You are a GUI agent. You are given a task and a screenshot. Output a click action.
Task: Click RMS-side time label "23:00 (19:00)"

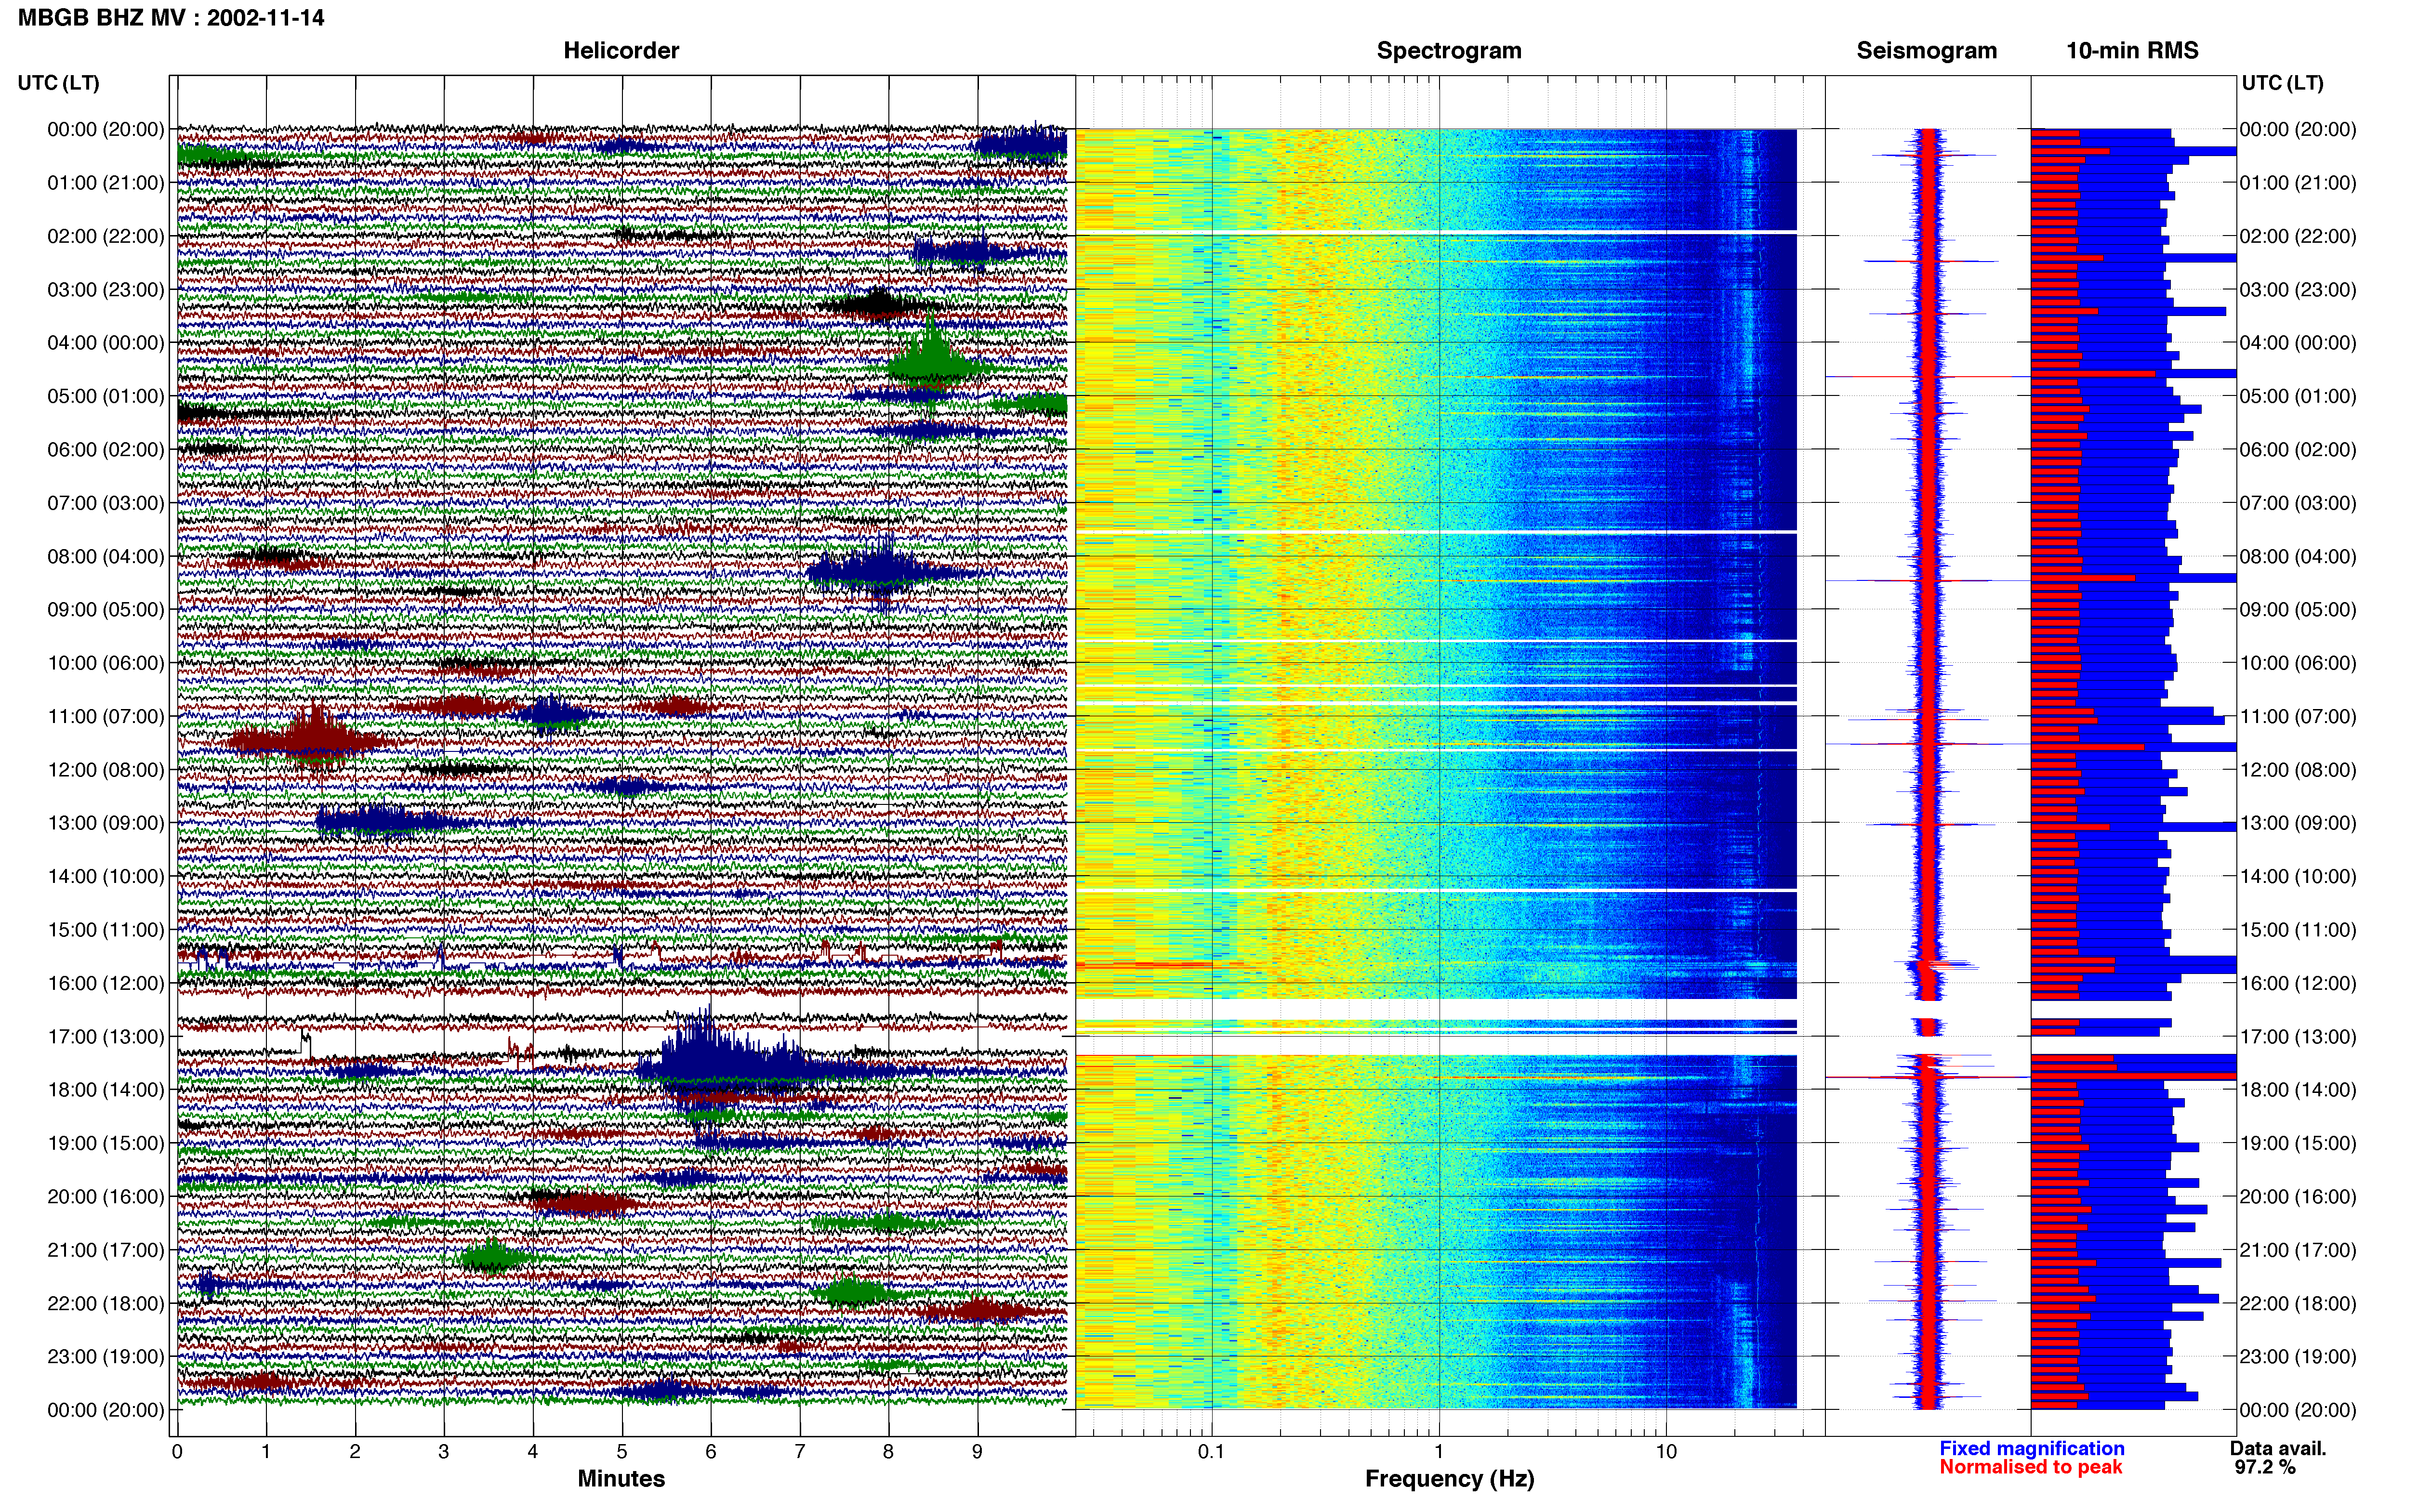(x=2298, y=1357)
